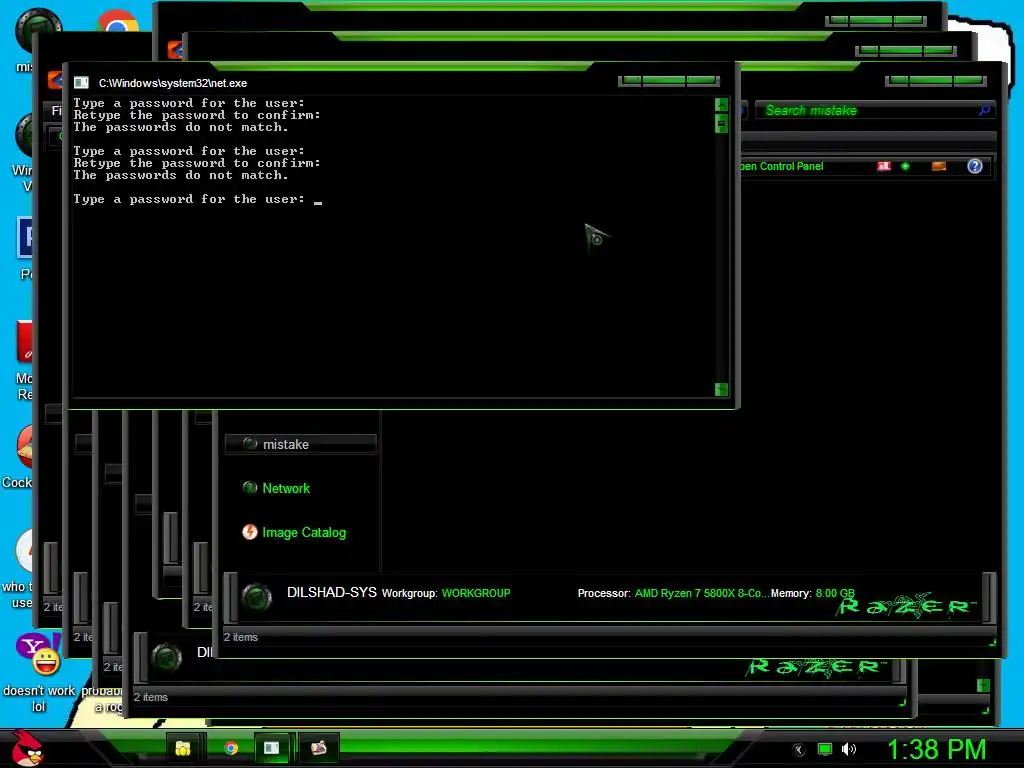The height and width of the screenshot is (768, 1024).
Task: Click the search magnifier icon in Explorer
Action: tap(984, 110)
